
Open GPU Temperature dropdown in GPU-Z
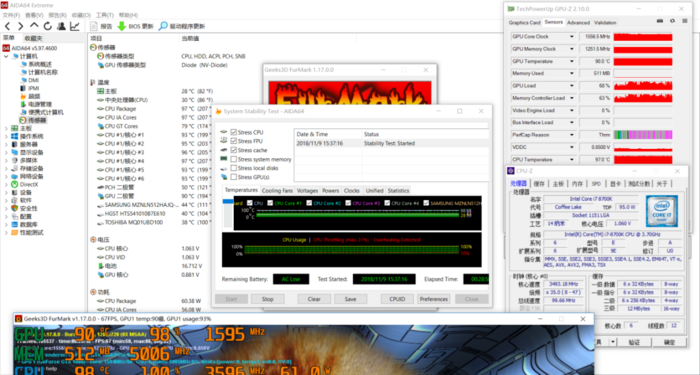pos(572,61)
